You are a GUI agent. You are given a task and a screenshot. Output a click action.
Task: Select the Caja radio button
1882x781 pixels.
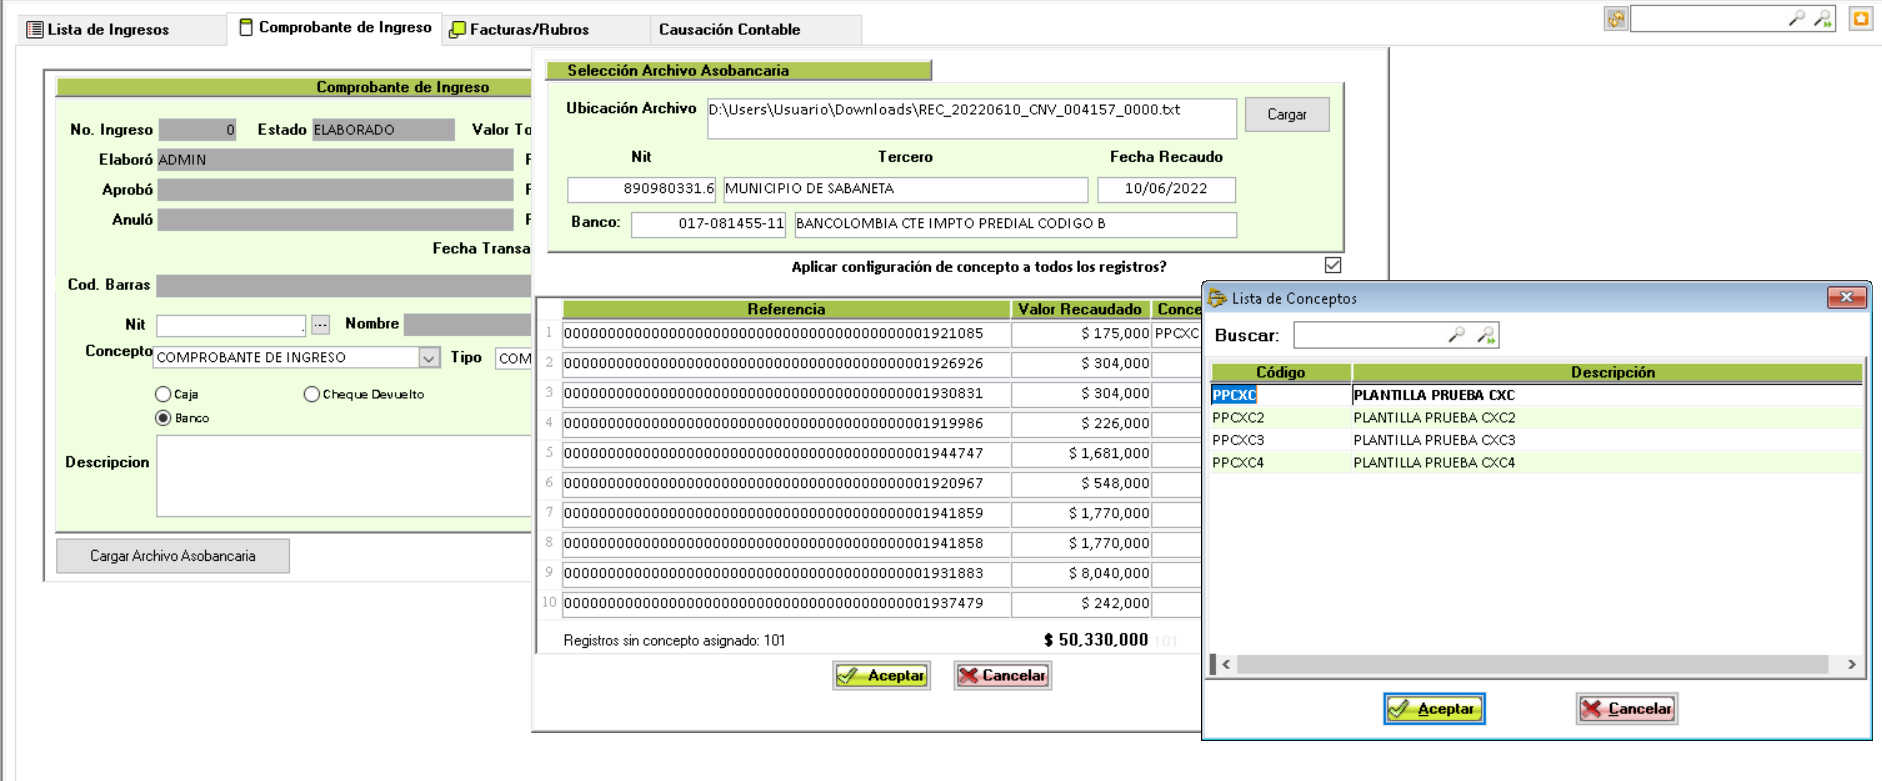163,395
